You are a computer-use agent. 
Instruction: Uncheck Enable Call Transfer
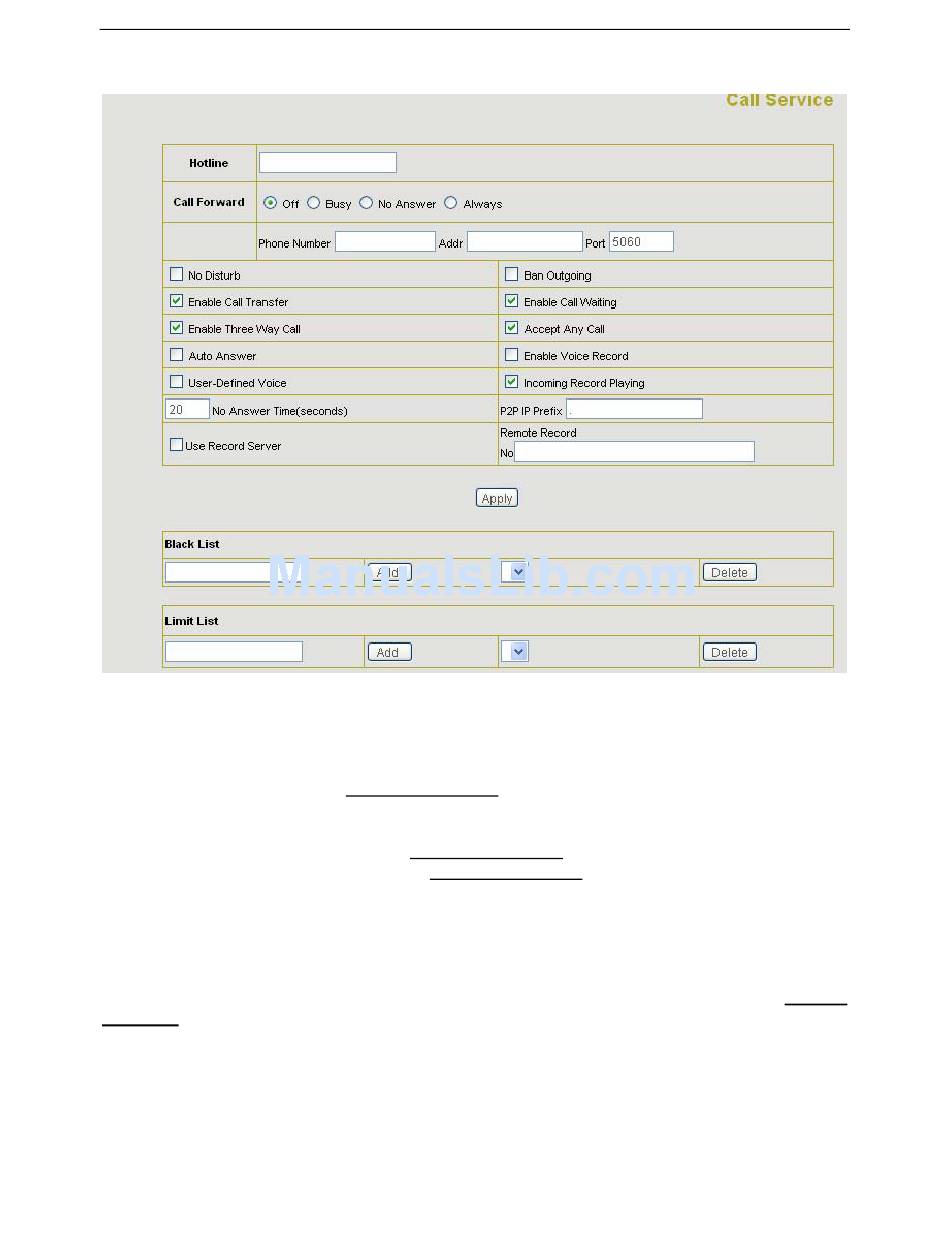pyautogui.click(x=177, y=301)
